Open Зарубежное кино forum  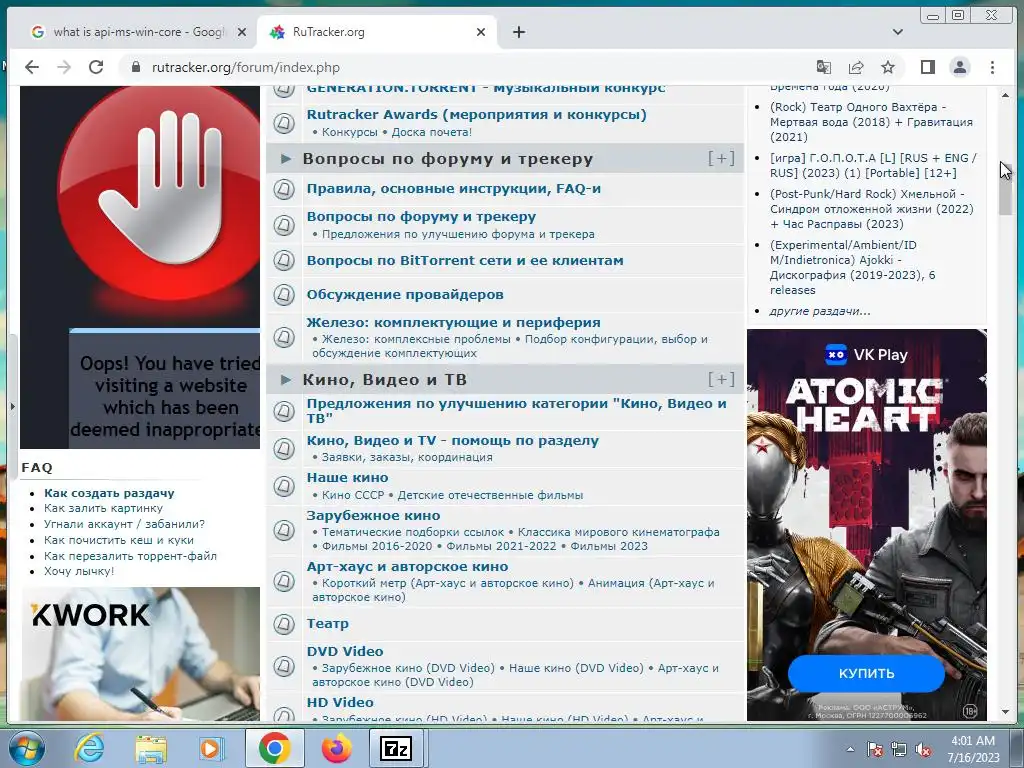click(x=374, y=515)
